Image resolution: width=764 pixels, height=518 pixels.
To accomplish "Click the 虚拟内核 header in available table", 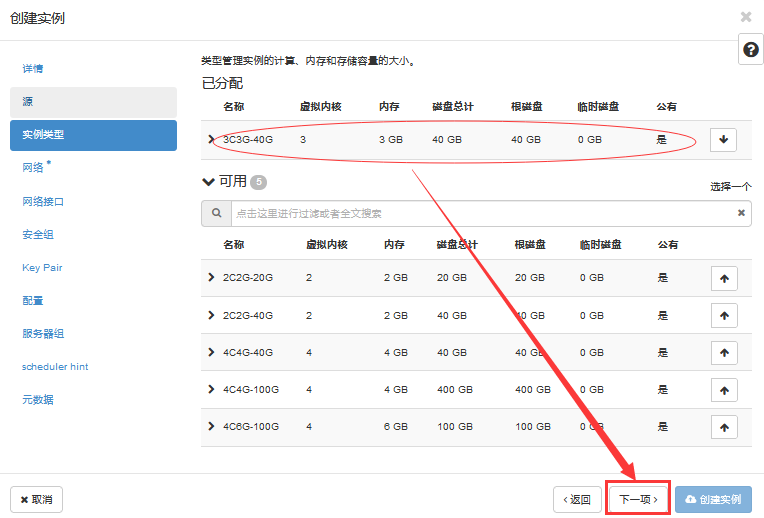I will click(326, 245).
